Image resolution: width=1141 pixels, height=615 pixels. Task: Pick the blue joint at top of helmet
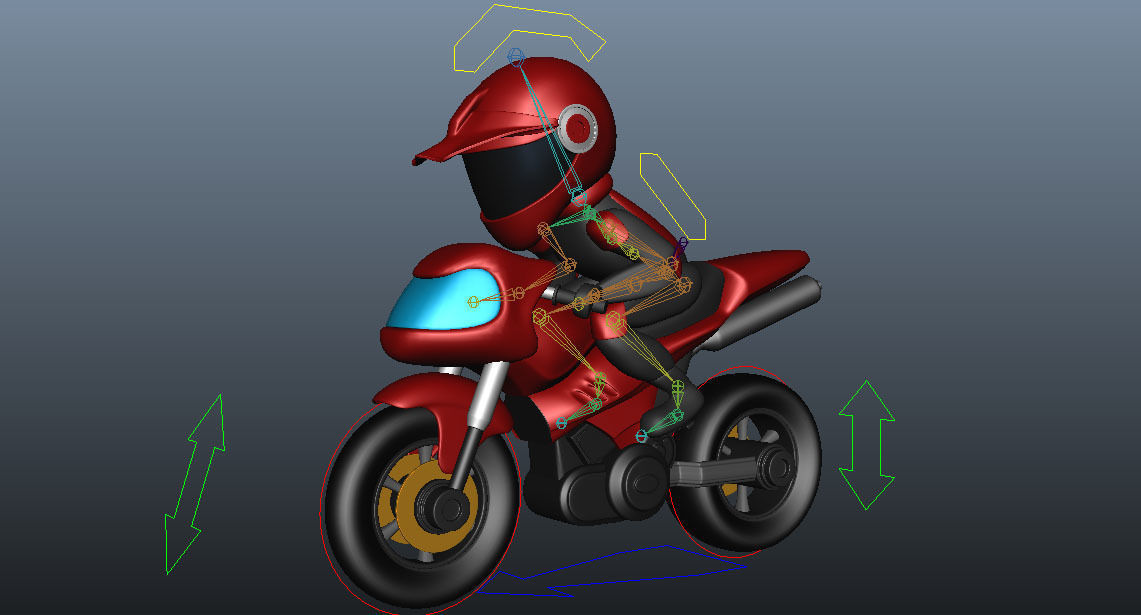point(516,56)
